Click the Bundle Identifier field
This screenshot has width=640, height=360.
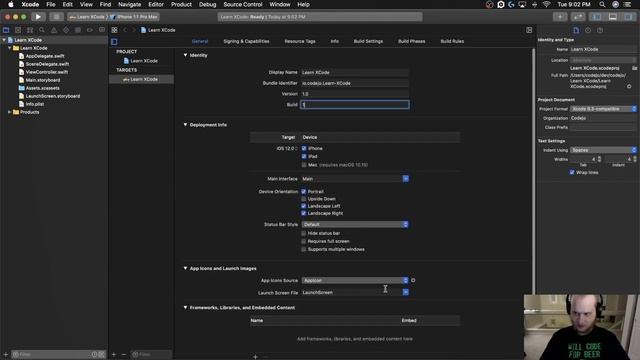click(x=355, y=83)
